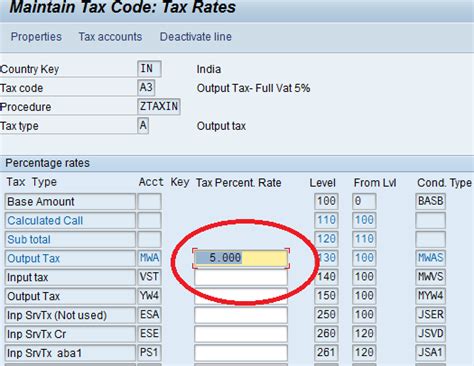Click condition type JSA1
This screenshot has width=474, height=366.
[x=430, y=353]
